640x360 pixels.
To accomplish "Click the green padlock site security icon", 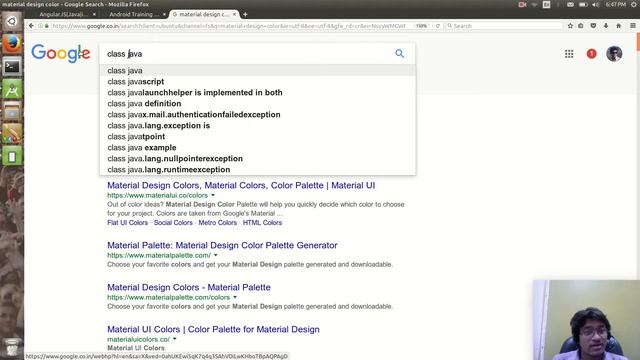I will (x=47, y=26).
